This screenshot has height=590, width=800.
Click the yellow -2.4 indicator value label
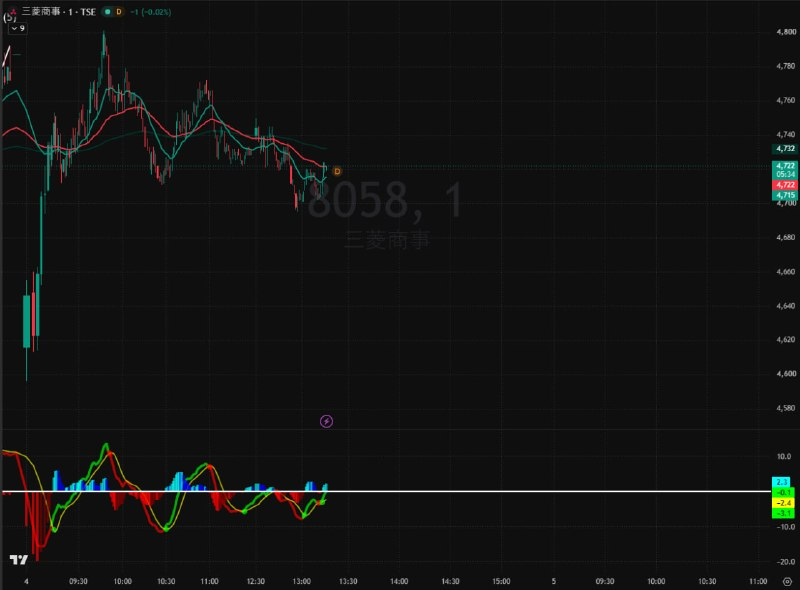pos(783,503)
